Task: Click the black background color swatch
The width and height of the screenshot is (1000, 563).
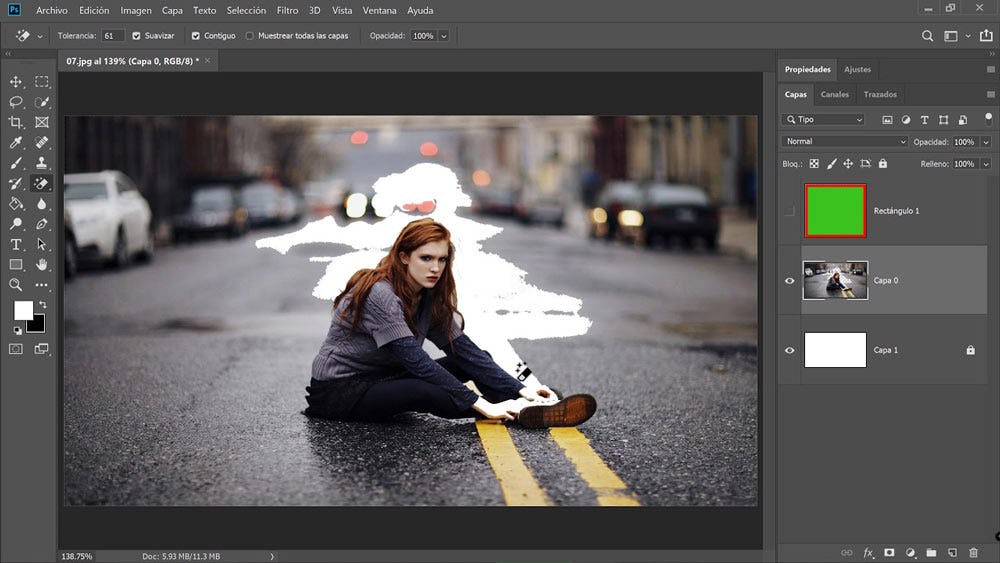Action: (x=38, y=326)
